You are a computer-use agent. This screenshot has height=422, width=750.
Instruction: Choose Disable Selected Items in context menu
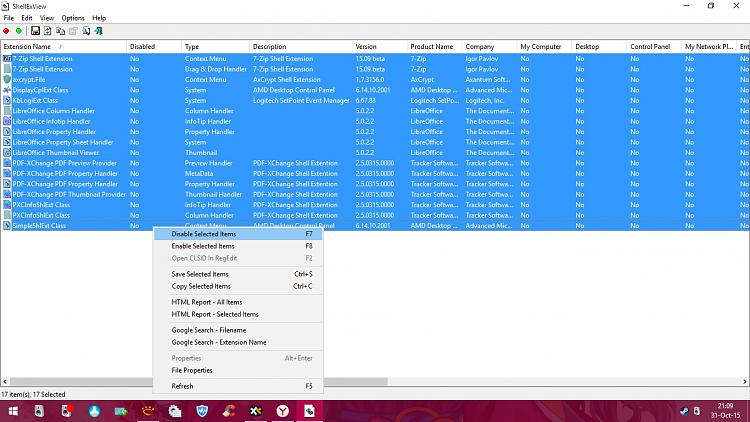[x=238, y=234]
